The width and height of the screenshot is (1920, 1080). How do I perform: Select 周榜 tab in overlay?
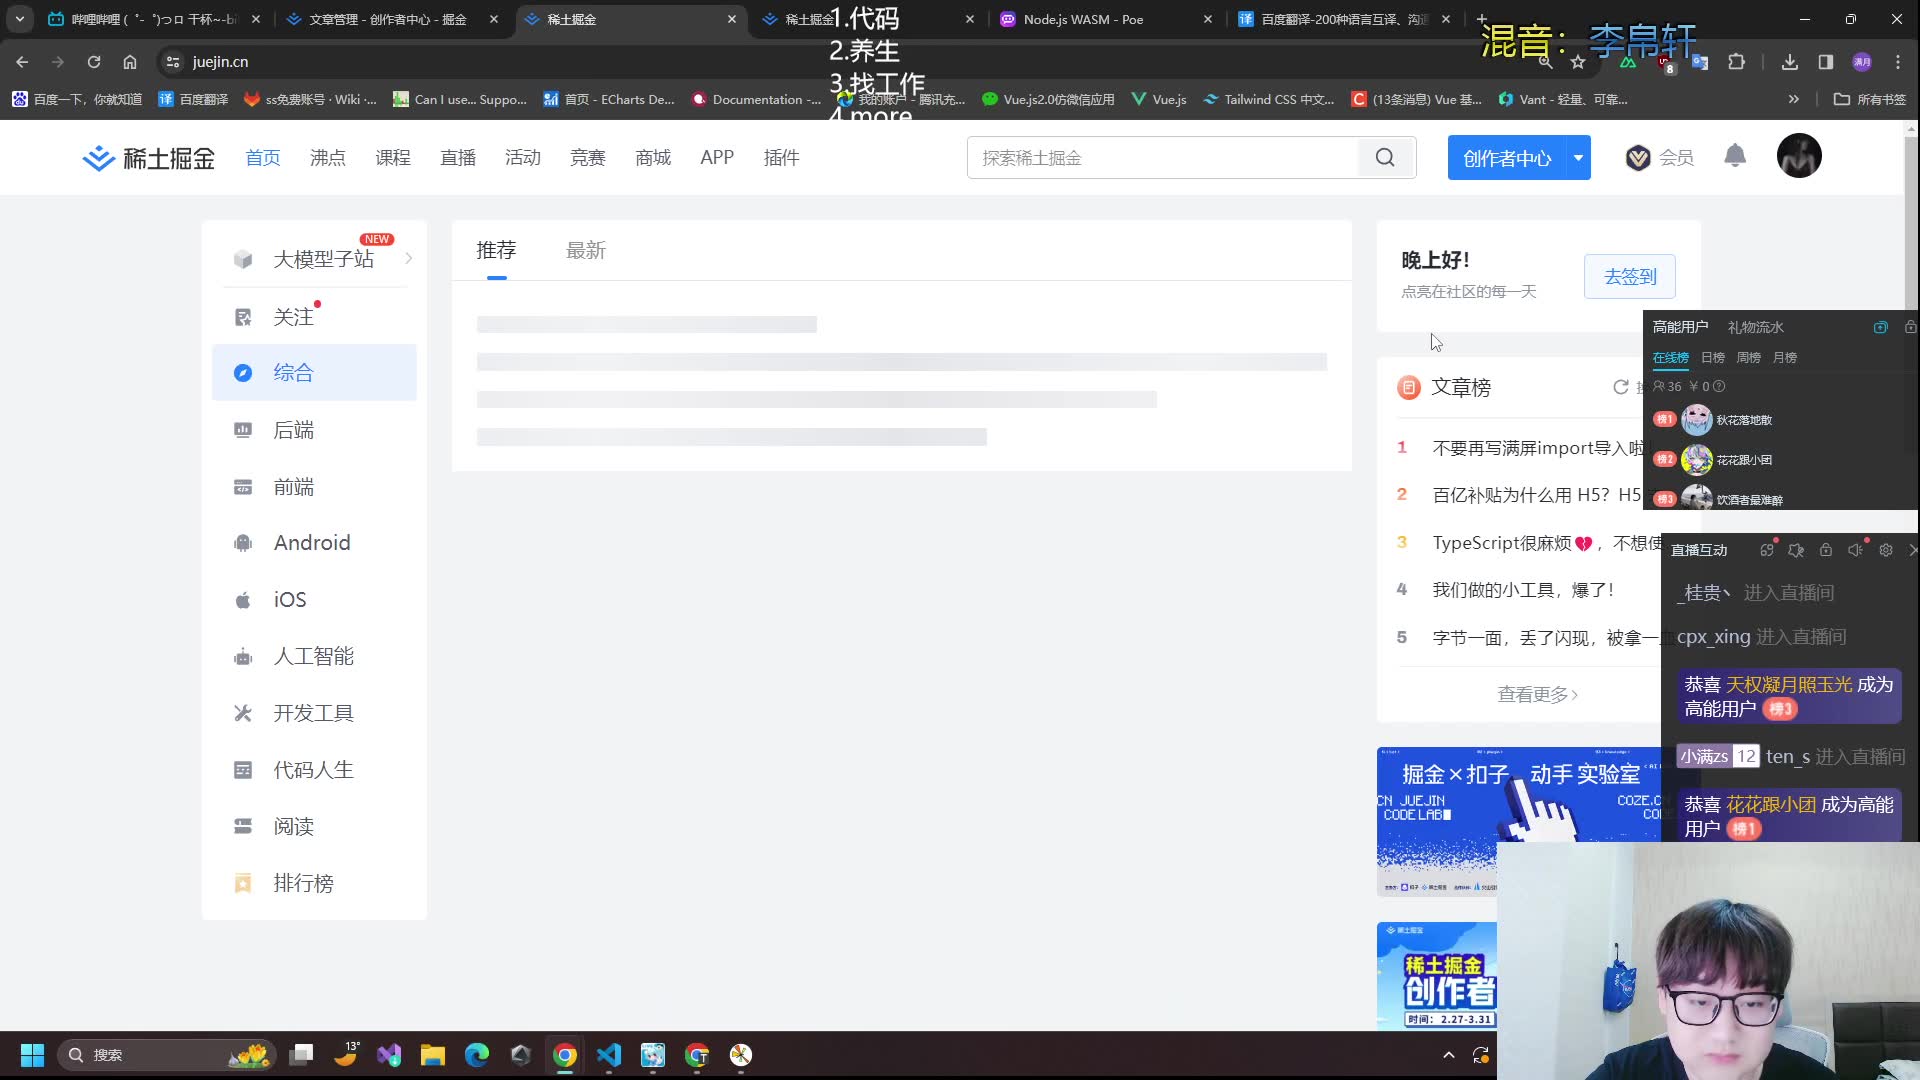[1748, 357]
